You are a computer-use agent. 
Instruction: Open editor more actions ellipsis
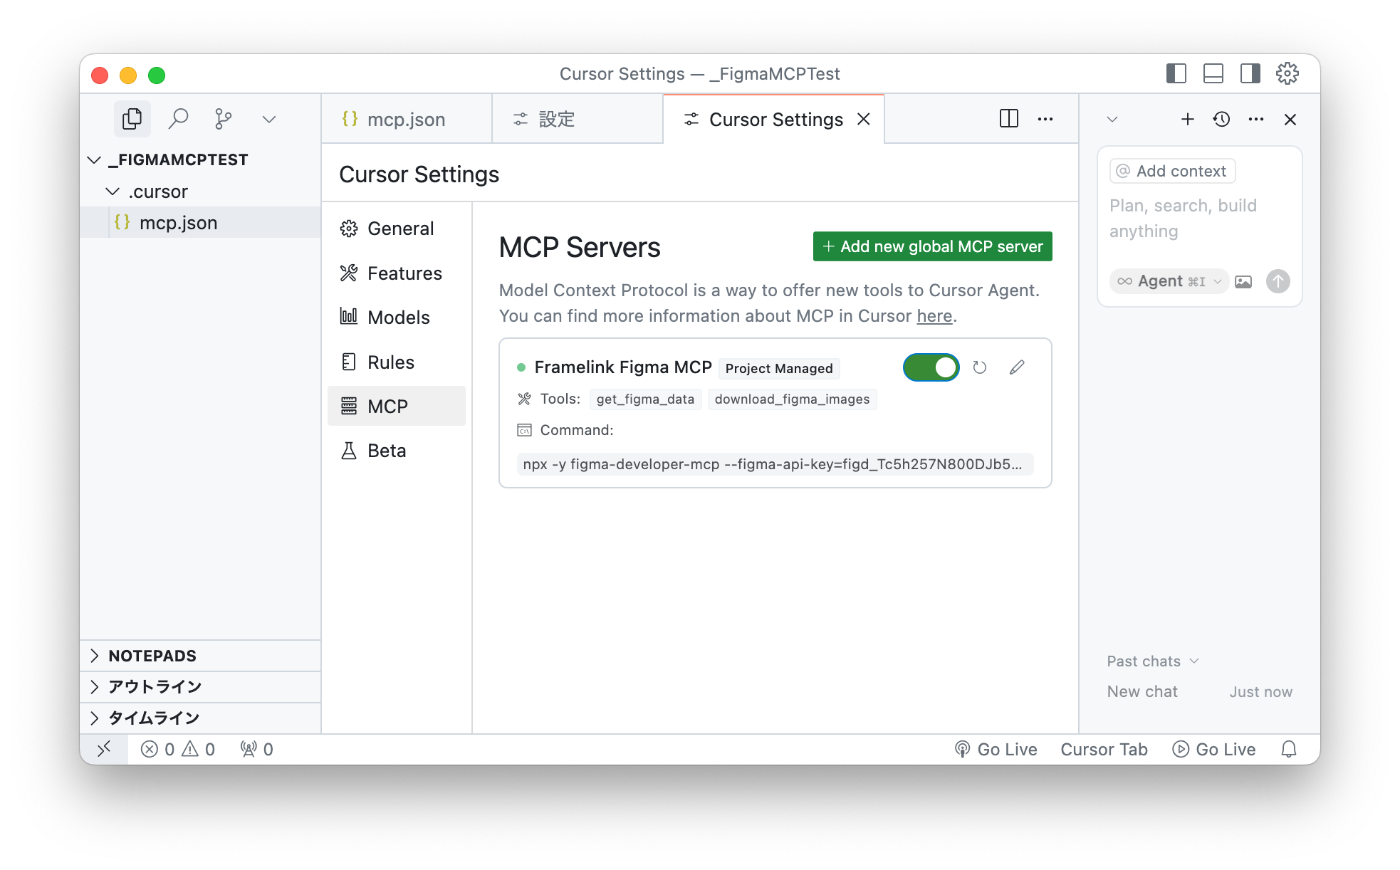(x=1045, y=119)
